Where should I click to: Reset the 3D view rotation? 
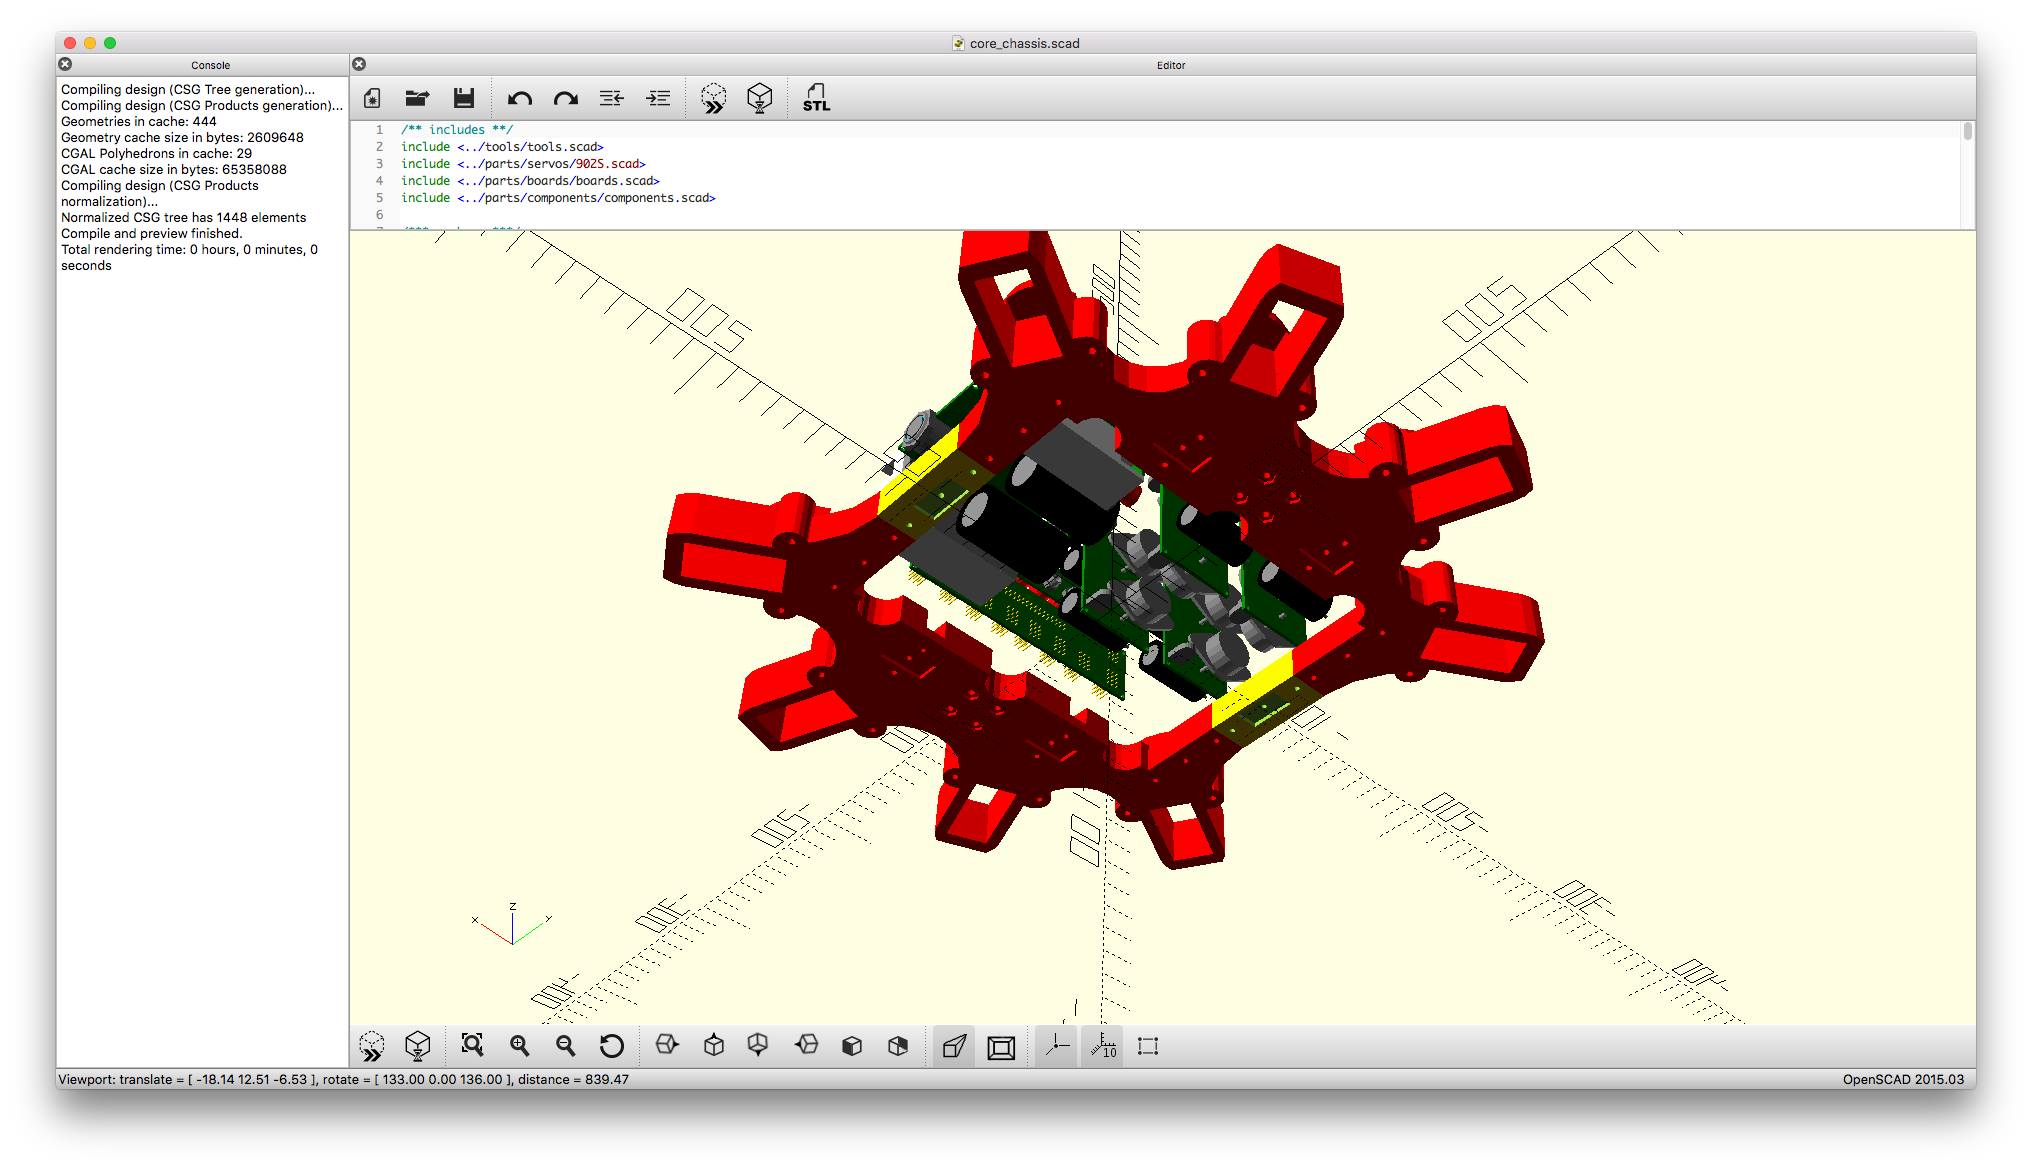tap(611, 1046)
